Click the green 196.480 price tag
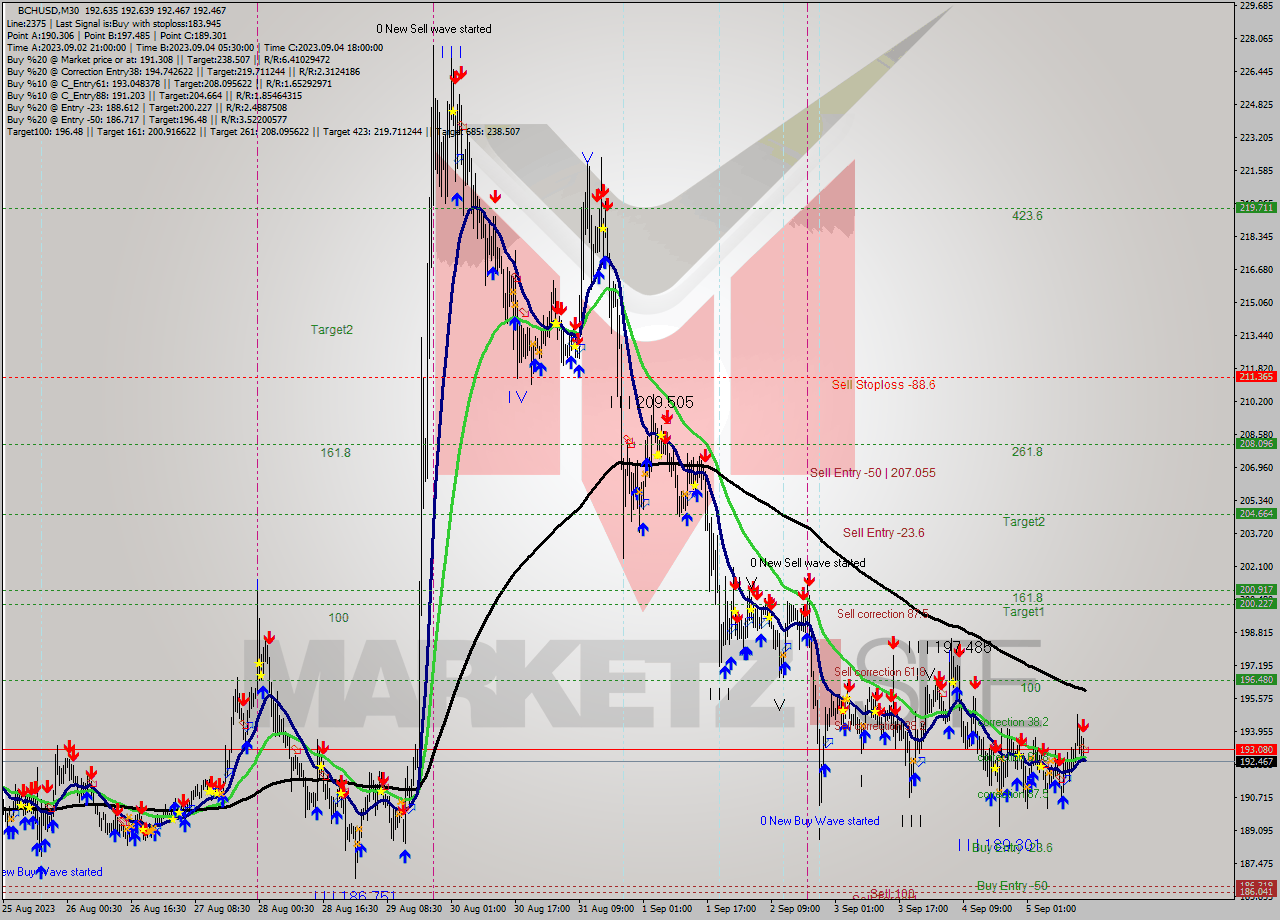 pyautogui.click(x=1256, y=680)
